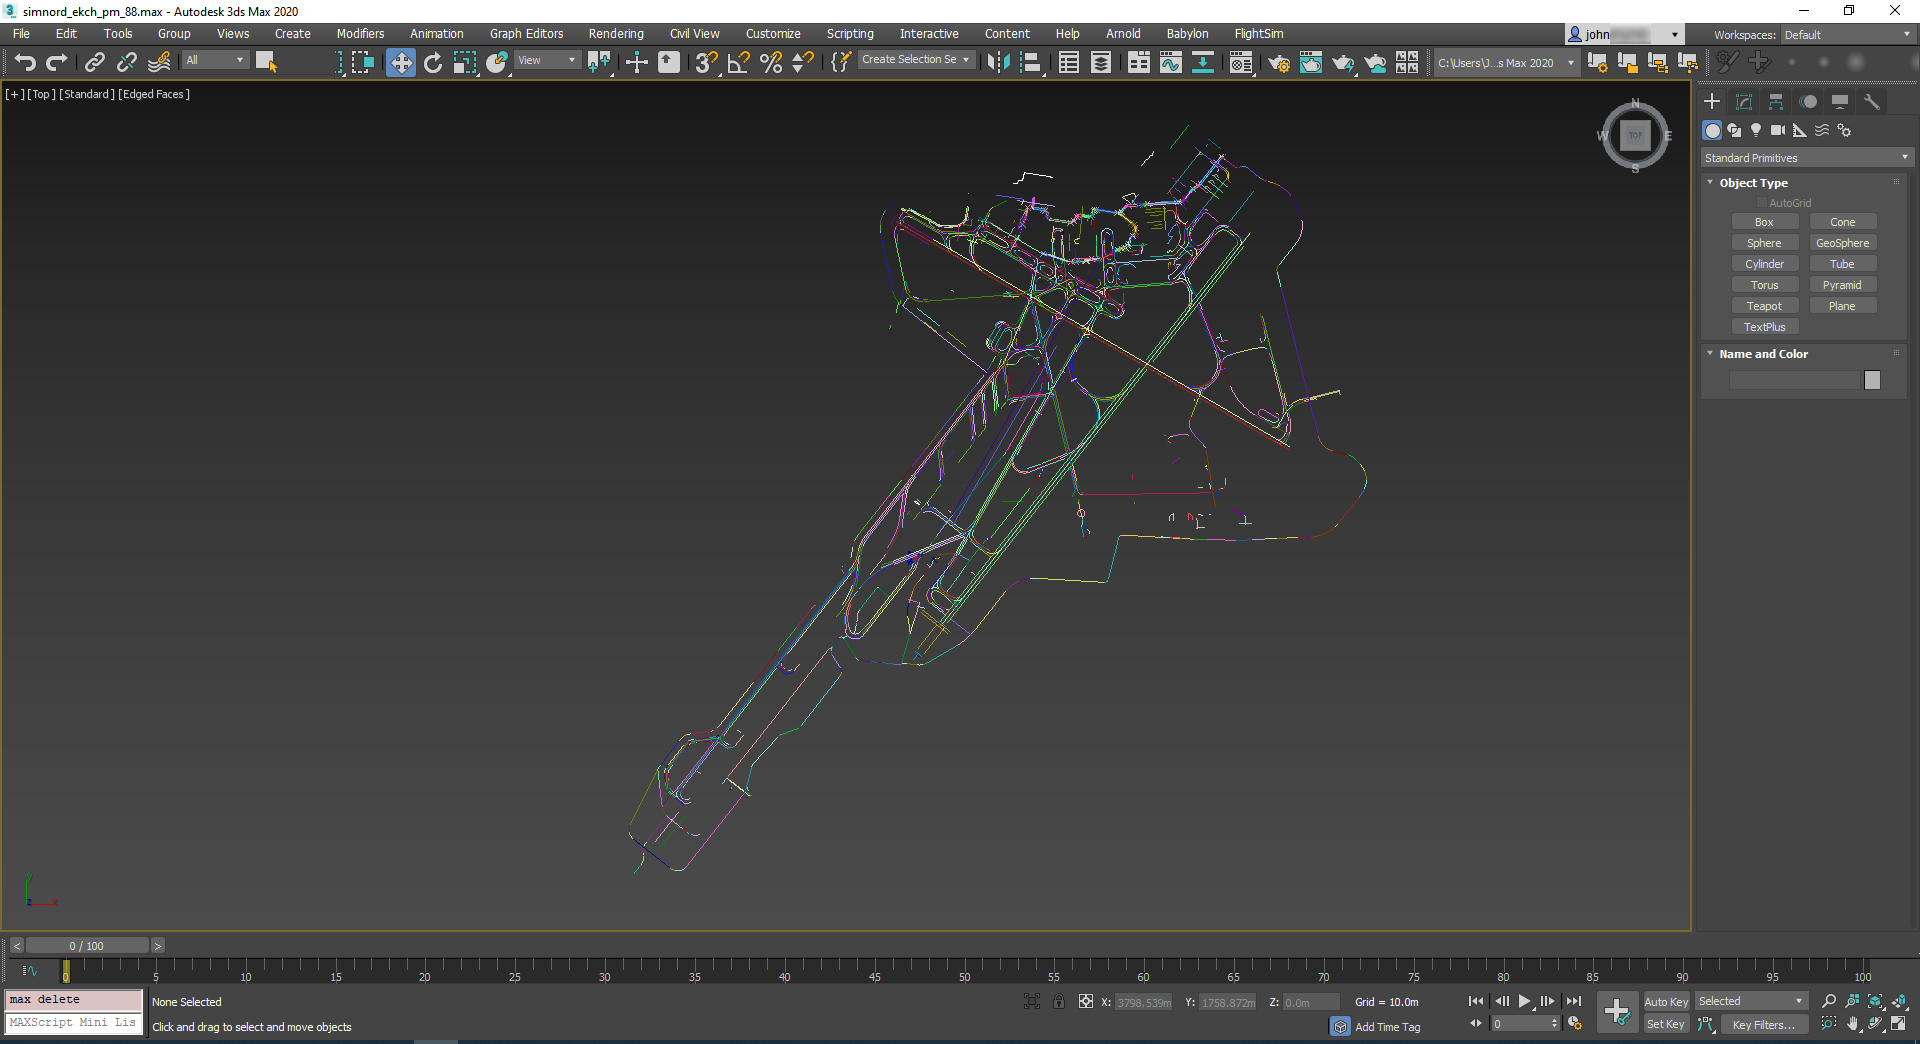
Task: Open the Rendering menu
Action: pyautogui.click(x=616, y=34)
